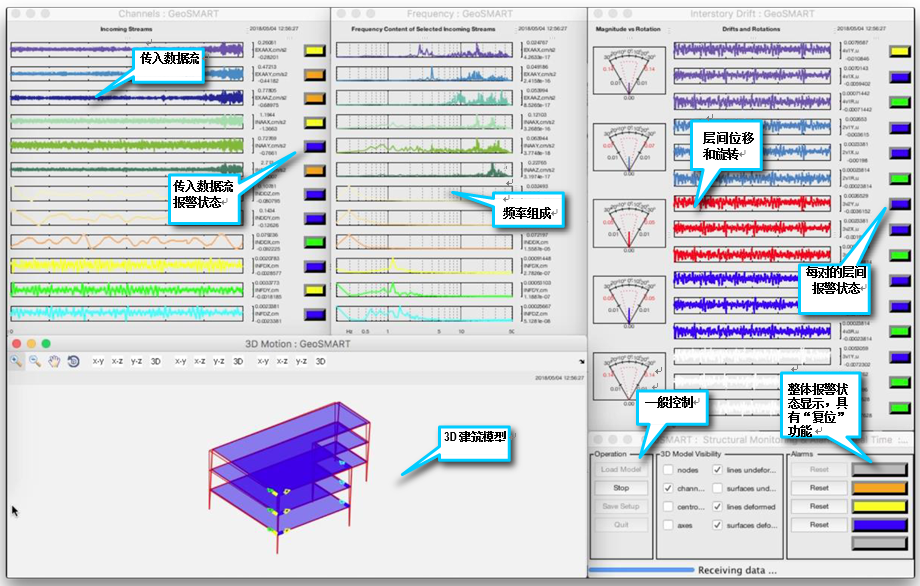Click the top Magnitude vs Rotation gauge

pos(628,72)
